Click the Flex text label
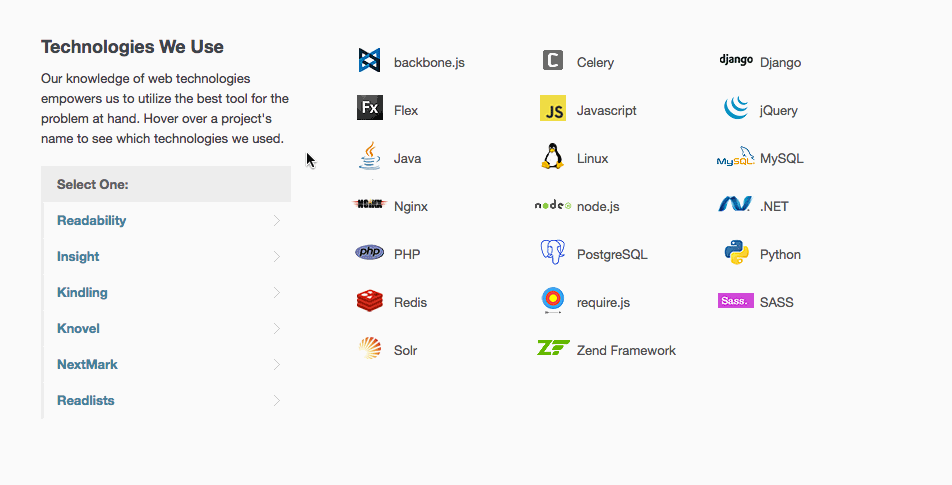 [406, 110]
